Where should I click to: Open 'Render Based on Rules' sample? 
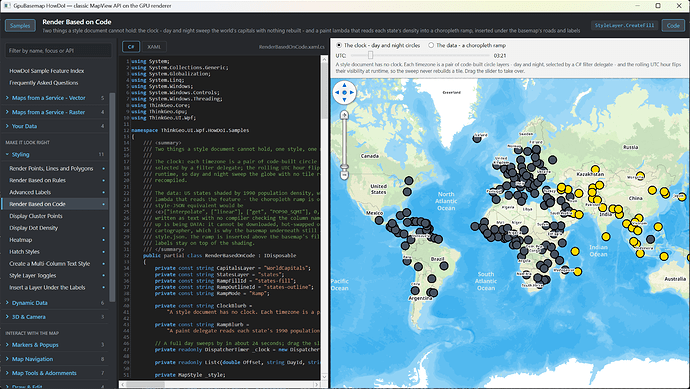(x=55, y=180)
